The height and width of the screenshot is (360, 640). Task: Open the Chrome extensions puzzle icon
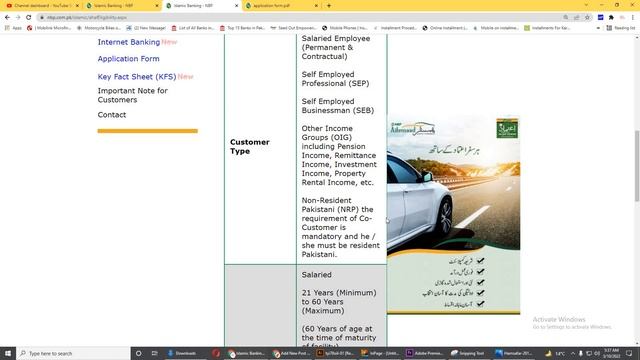pyautogui.click(x=611, y=18)
